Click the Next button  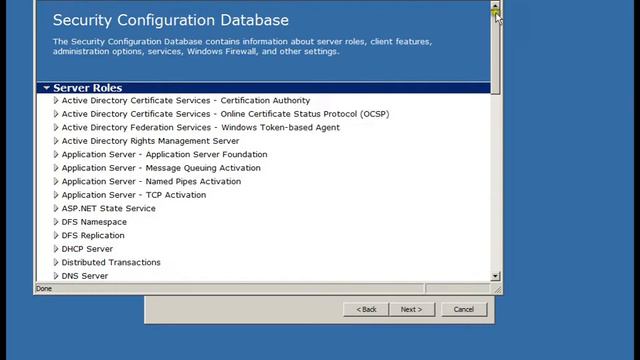pyautogui.click(x=412, y=309)
